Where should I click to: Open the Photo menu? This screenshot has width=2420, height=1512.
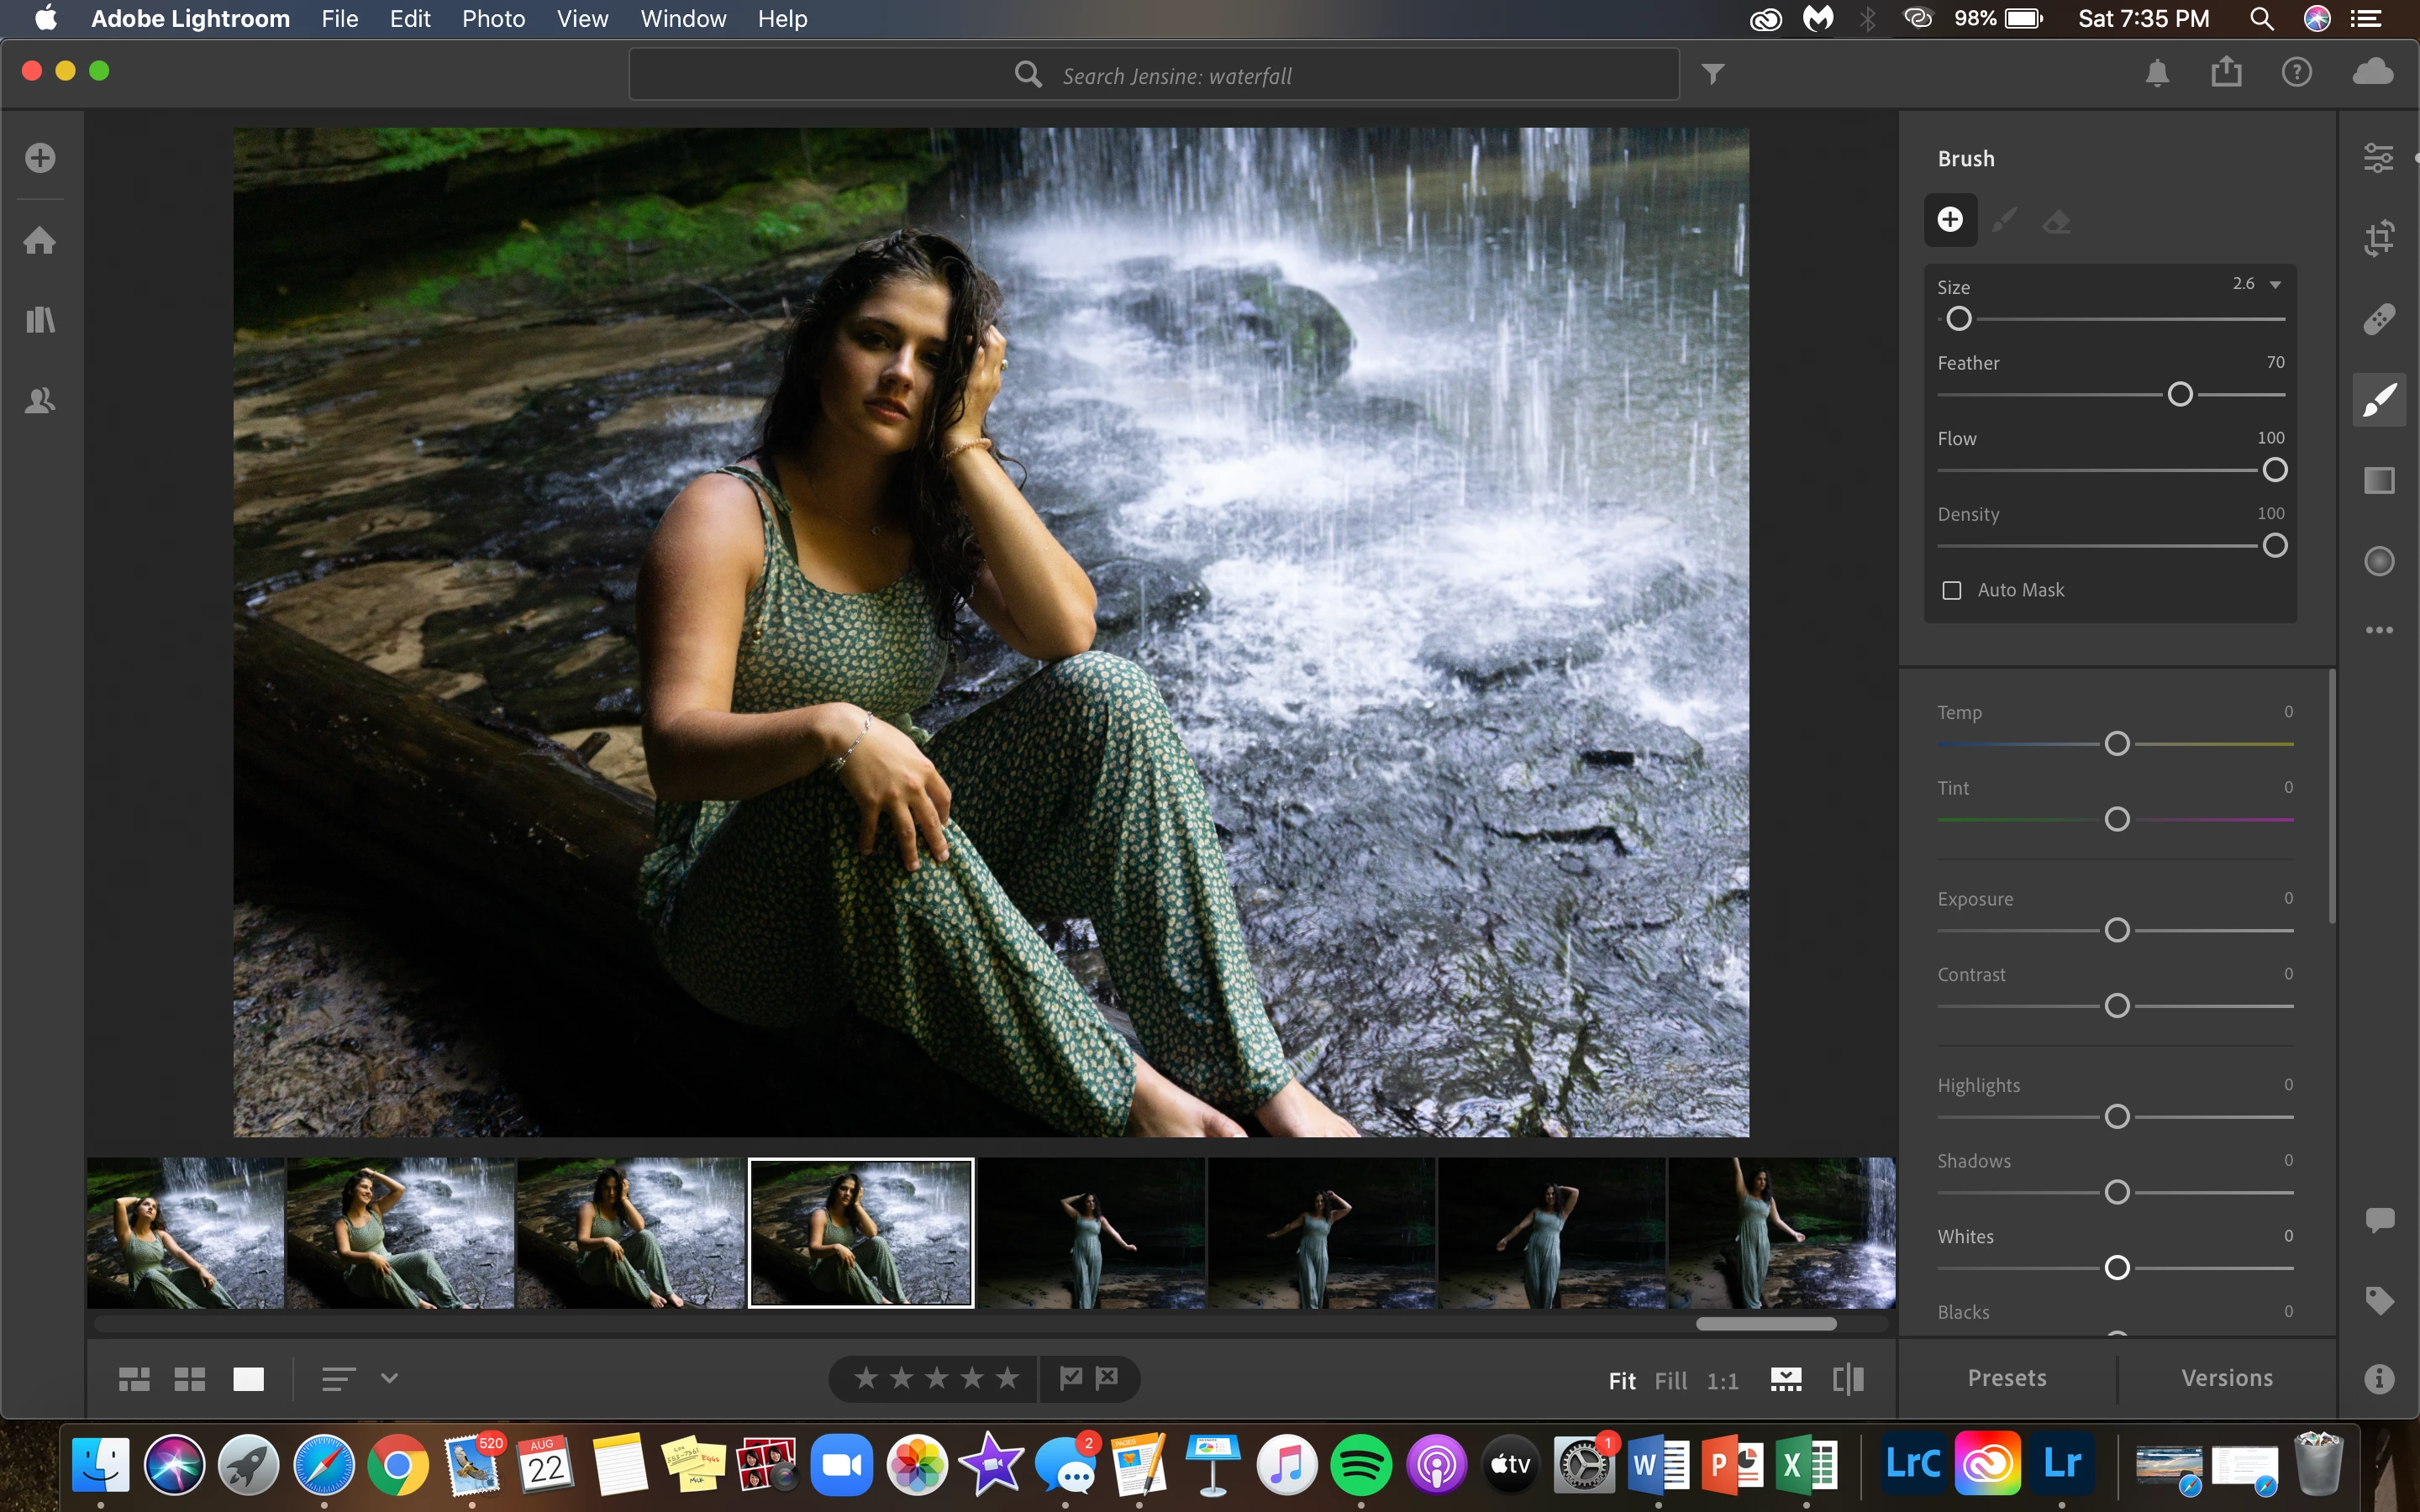[x=493, y=19]
